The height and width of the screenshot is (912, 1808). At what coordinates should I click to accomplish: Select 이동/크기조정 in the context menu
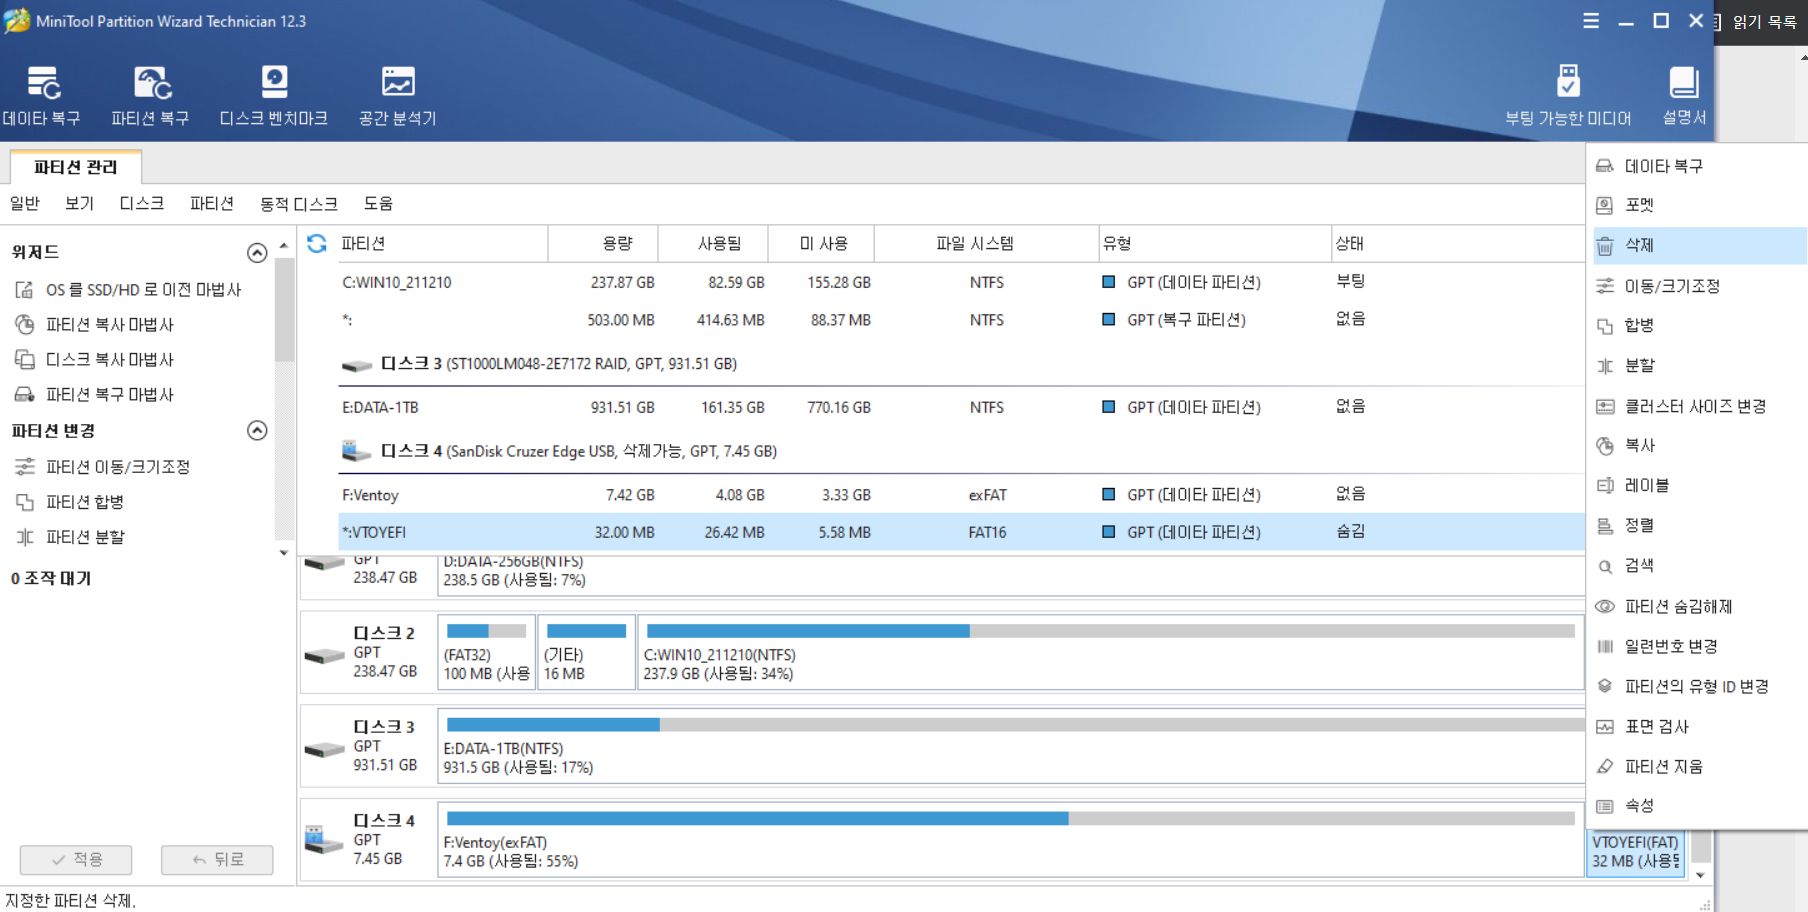point(1700,286)
